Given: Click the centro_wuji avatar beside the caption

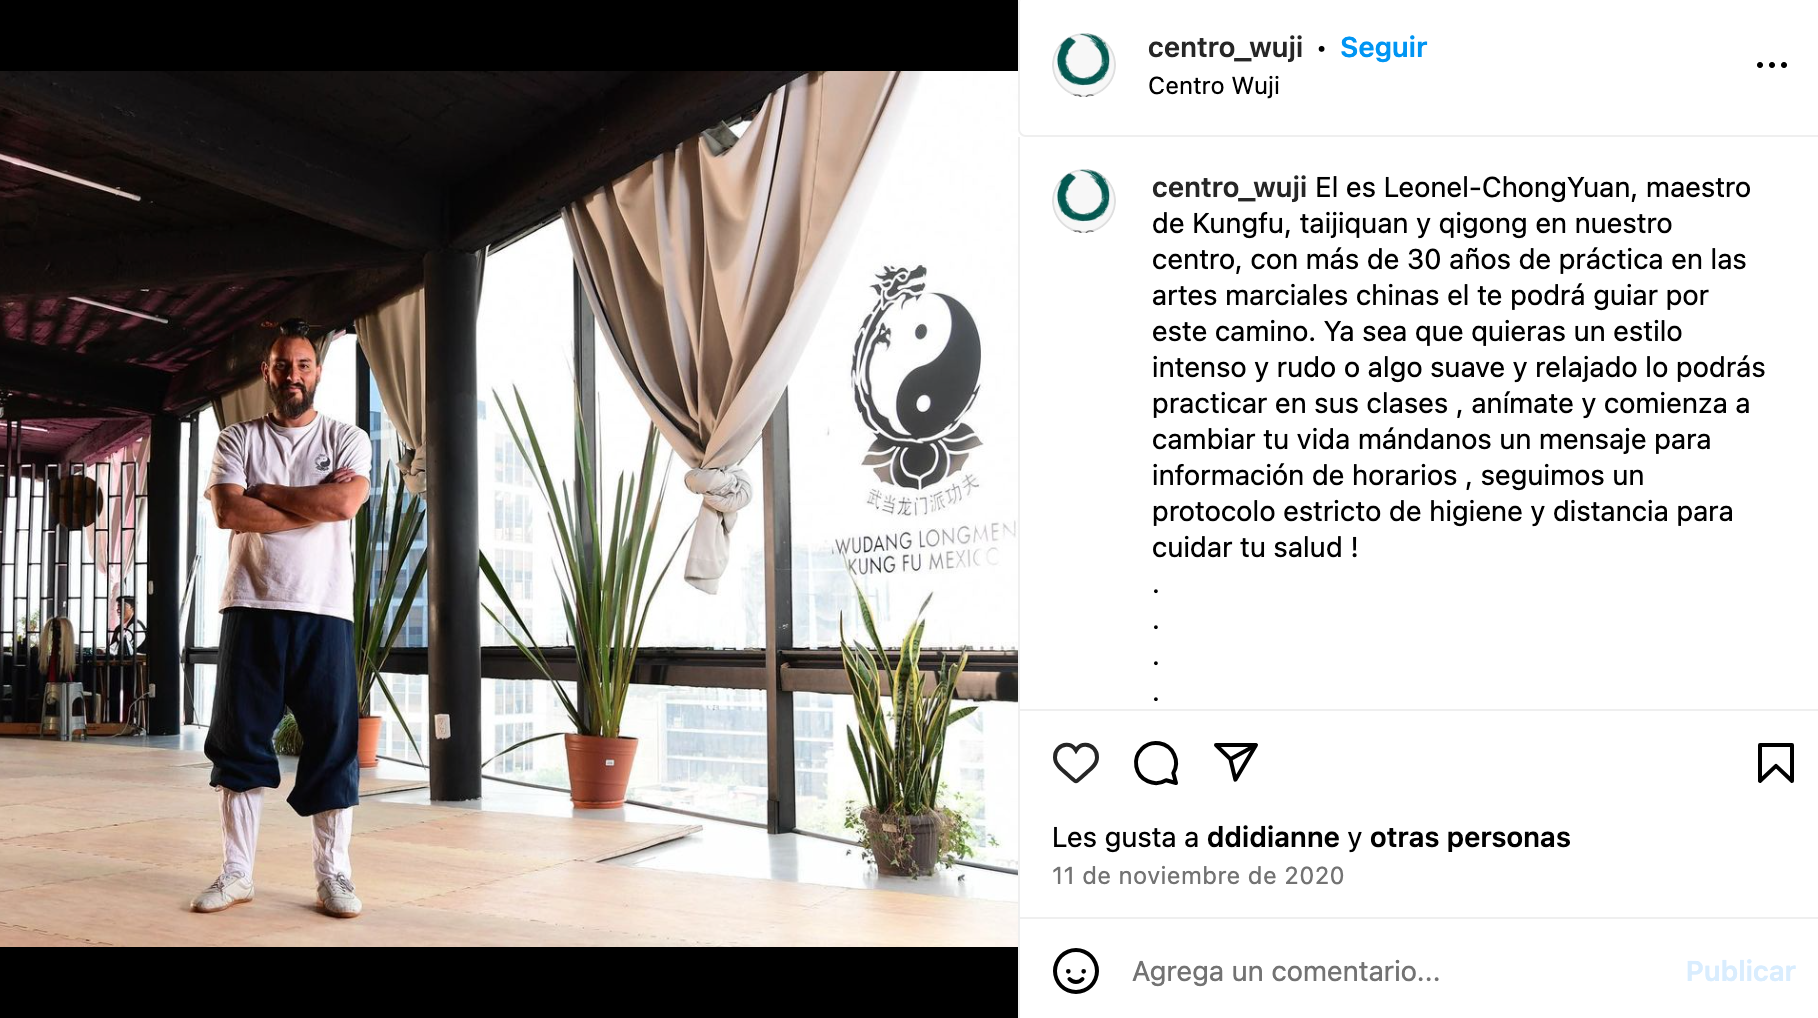Looking at the screenshot, I should pyautogui.click(x=1084, y=200).
